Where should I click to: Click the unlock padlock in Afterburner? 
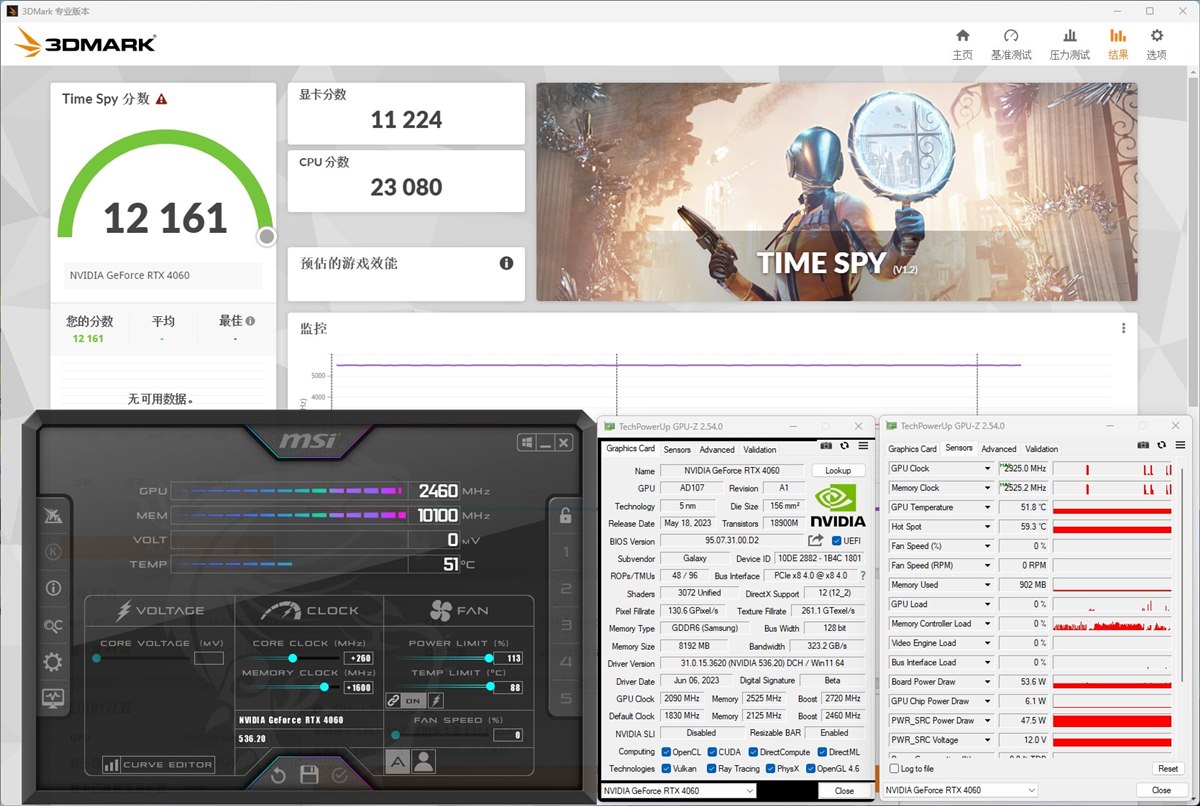tap(566, 516)
